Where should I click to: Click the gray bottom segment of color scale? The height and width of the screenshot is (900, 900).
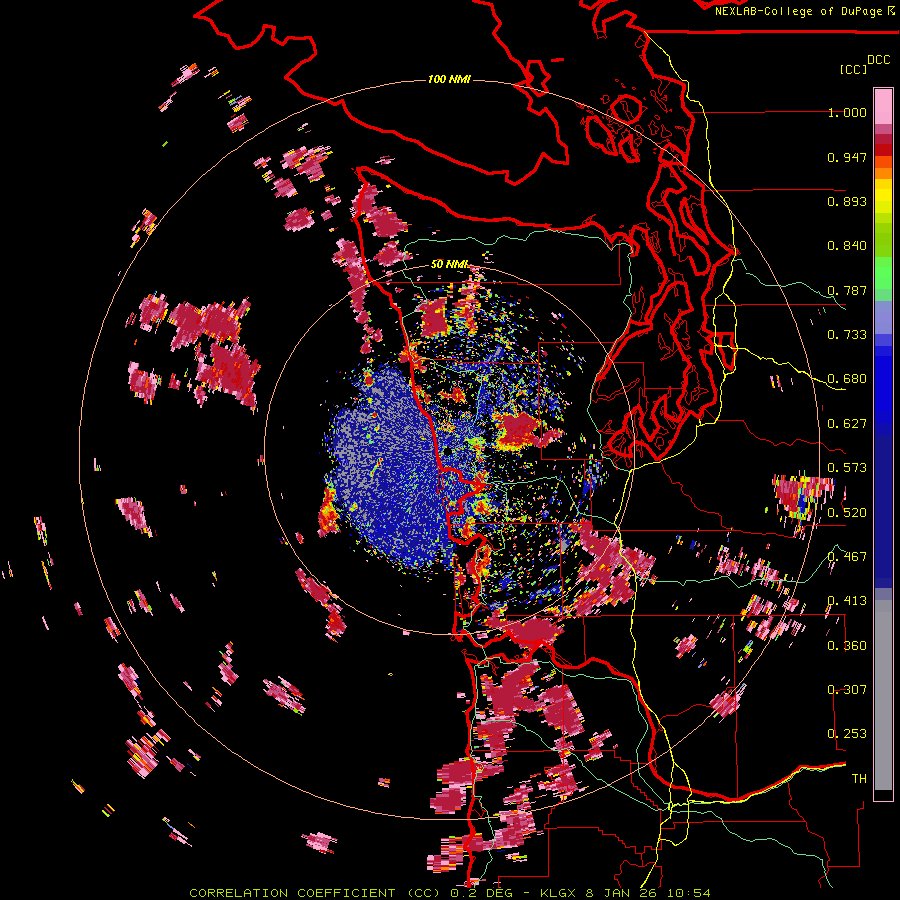tap(883, 695)
